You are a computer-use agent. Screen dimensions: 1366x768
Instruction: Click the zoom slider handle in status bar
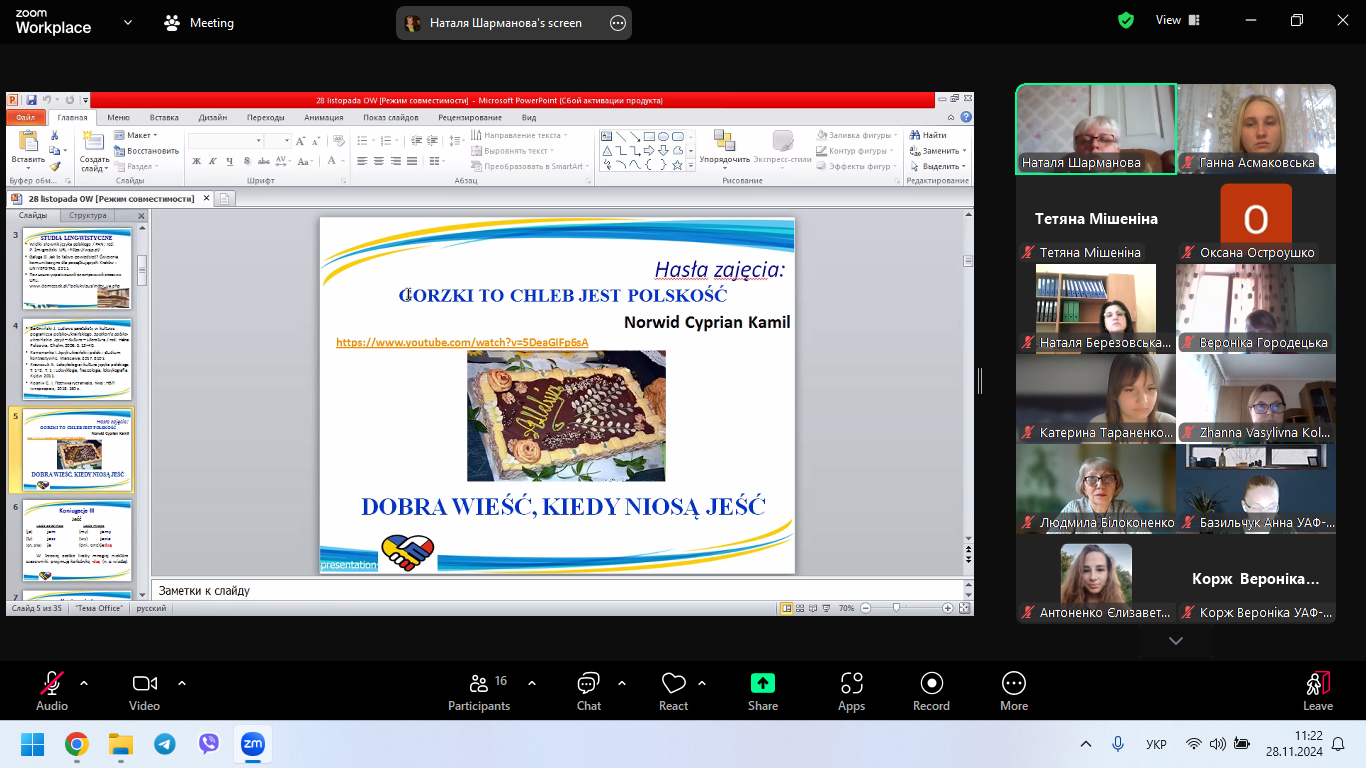(x=897, y=608)
